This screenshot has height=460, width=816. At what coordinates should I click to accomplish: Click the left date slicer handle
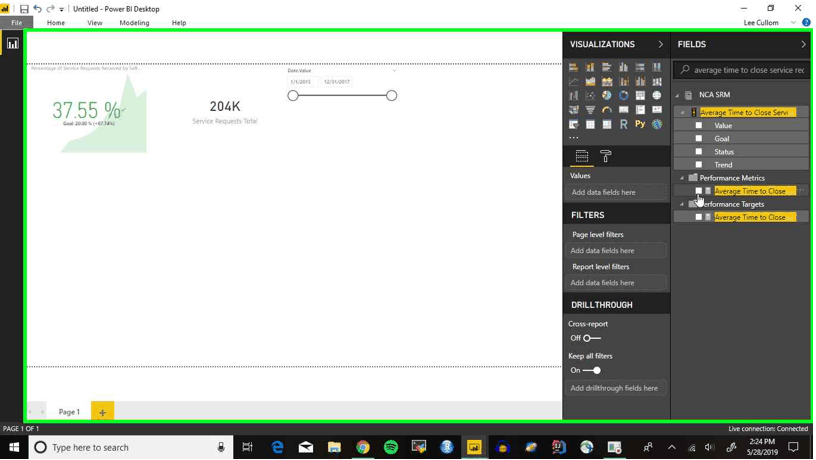pyautogui.click(x=293, y=96)
